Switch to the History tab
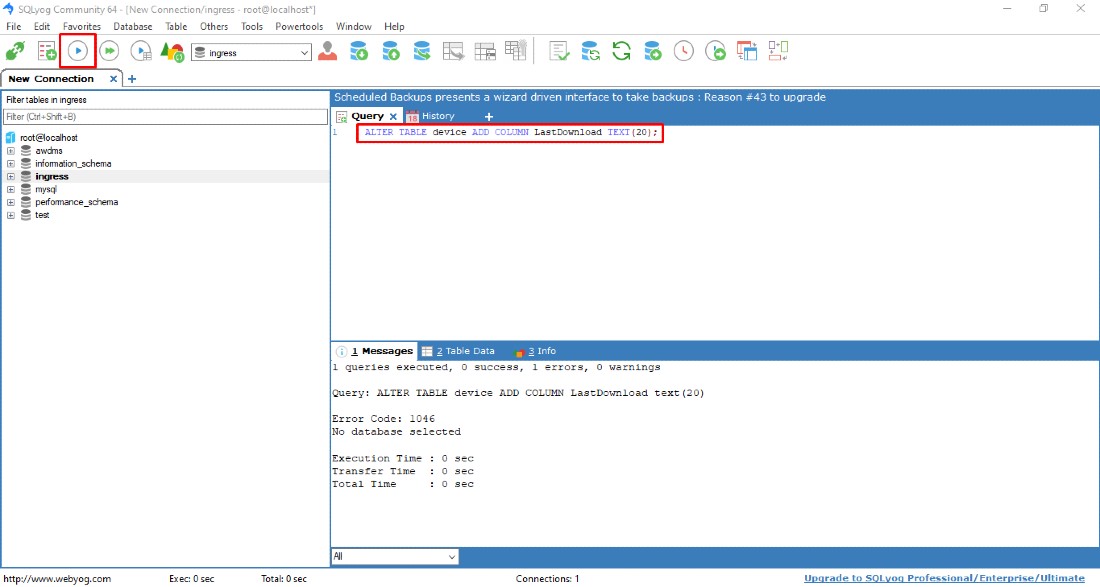 tap(431, 116)
